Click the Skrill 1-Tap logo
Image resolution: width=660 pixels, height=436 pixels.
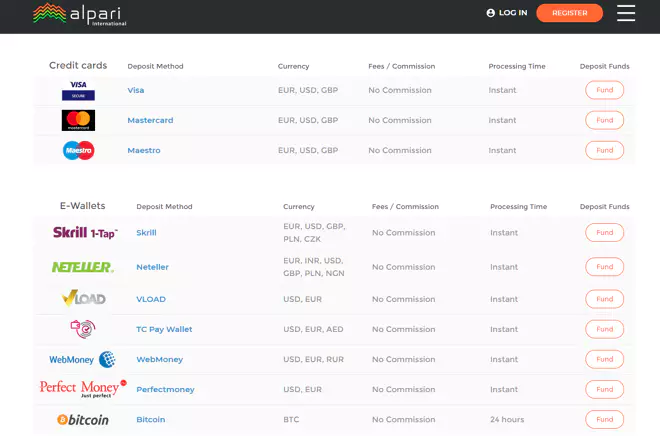(x=85, y=233)
